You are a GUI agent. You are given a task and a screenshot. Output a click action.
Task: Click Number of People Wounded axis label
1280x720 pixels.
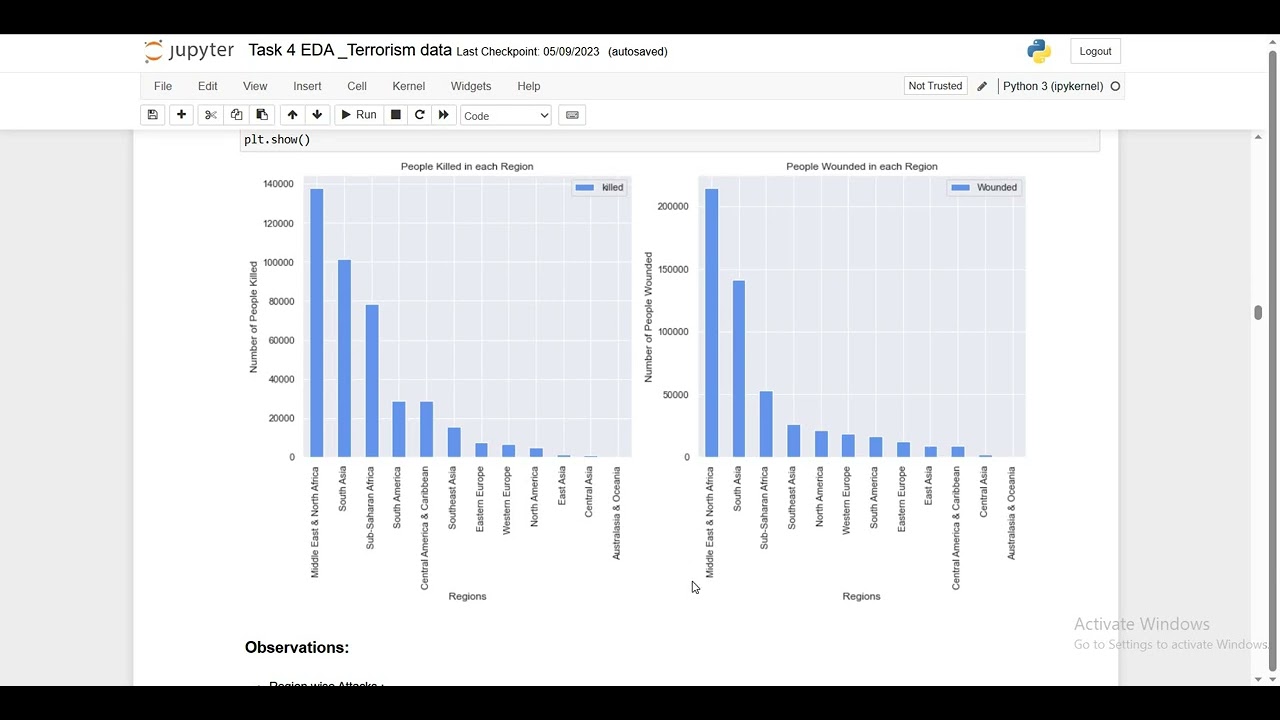649,317
